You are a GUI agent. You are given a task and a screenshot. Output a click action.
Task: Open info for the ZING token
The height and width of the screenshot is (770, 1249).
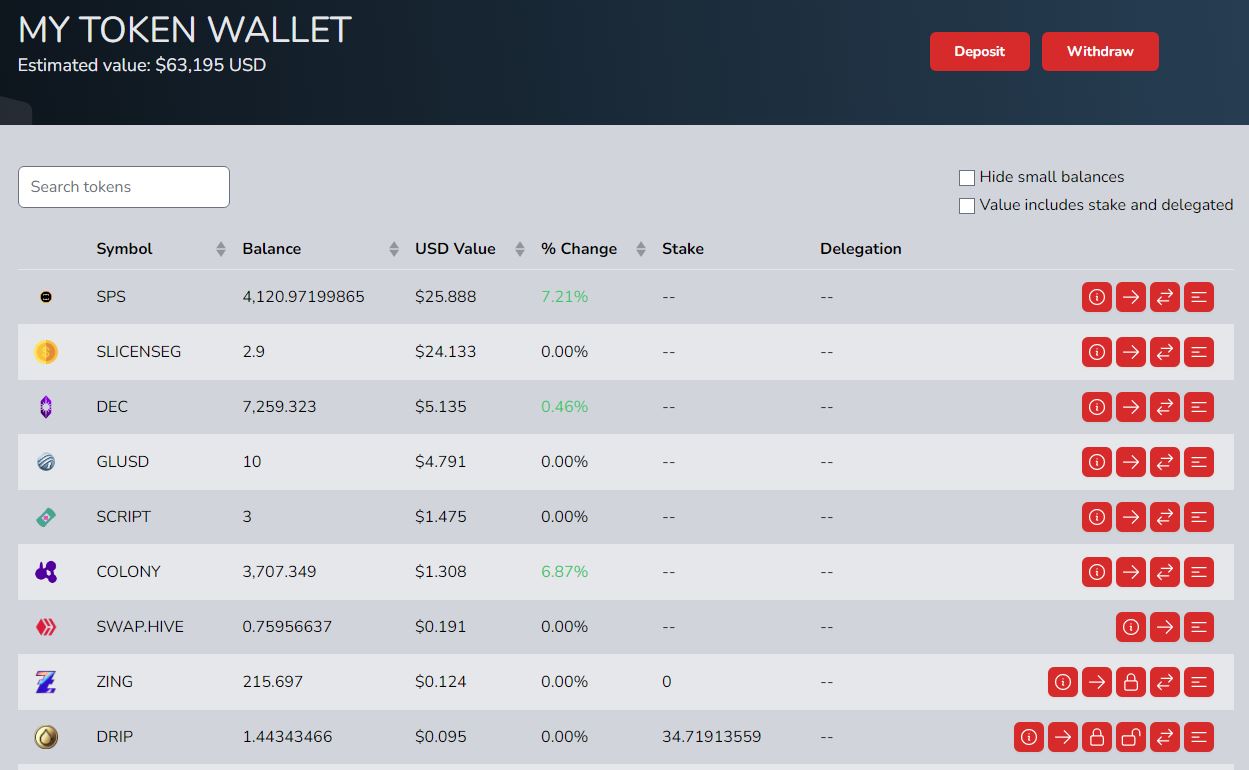tap(1063, 682)
